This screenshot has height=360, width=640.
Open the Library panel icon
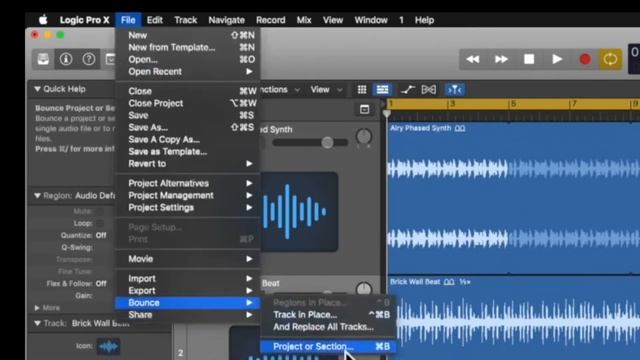point(43,59)
